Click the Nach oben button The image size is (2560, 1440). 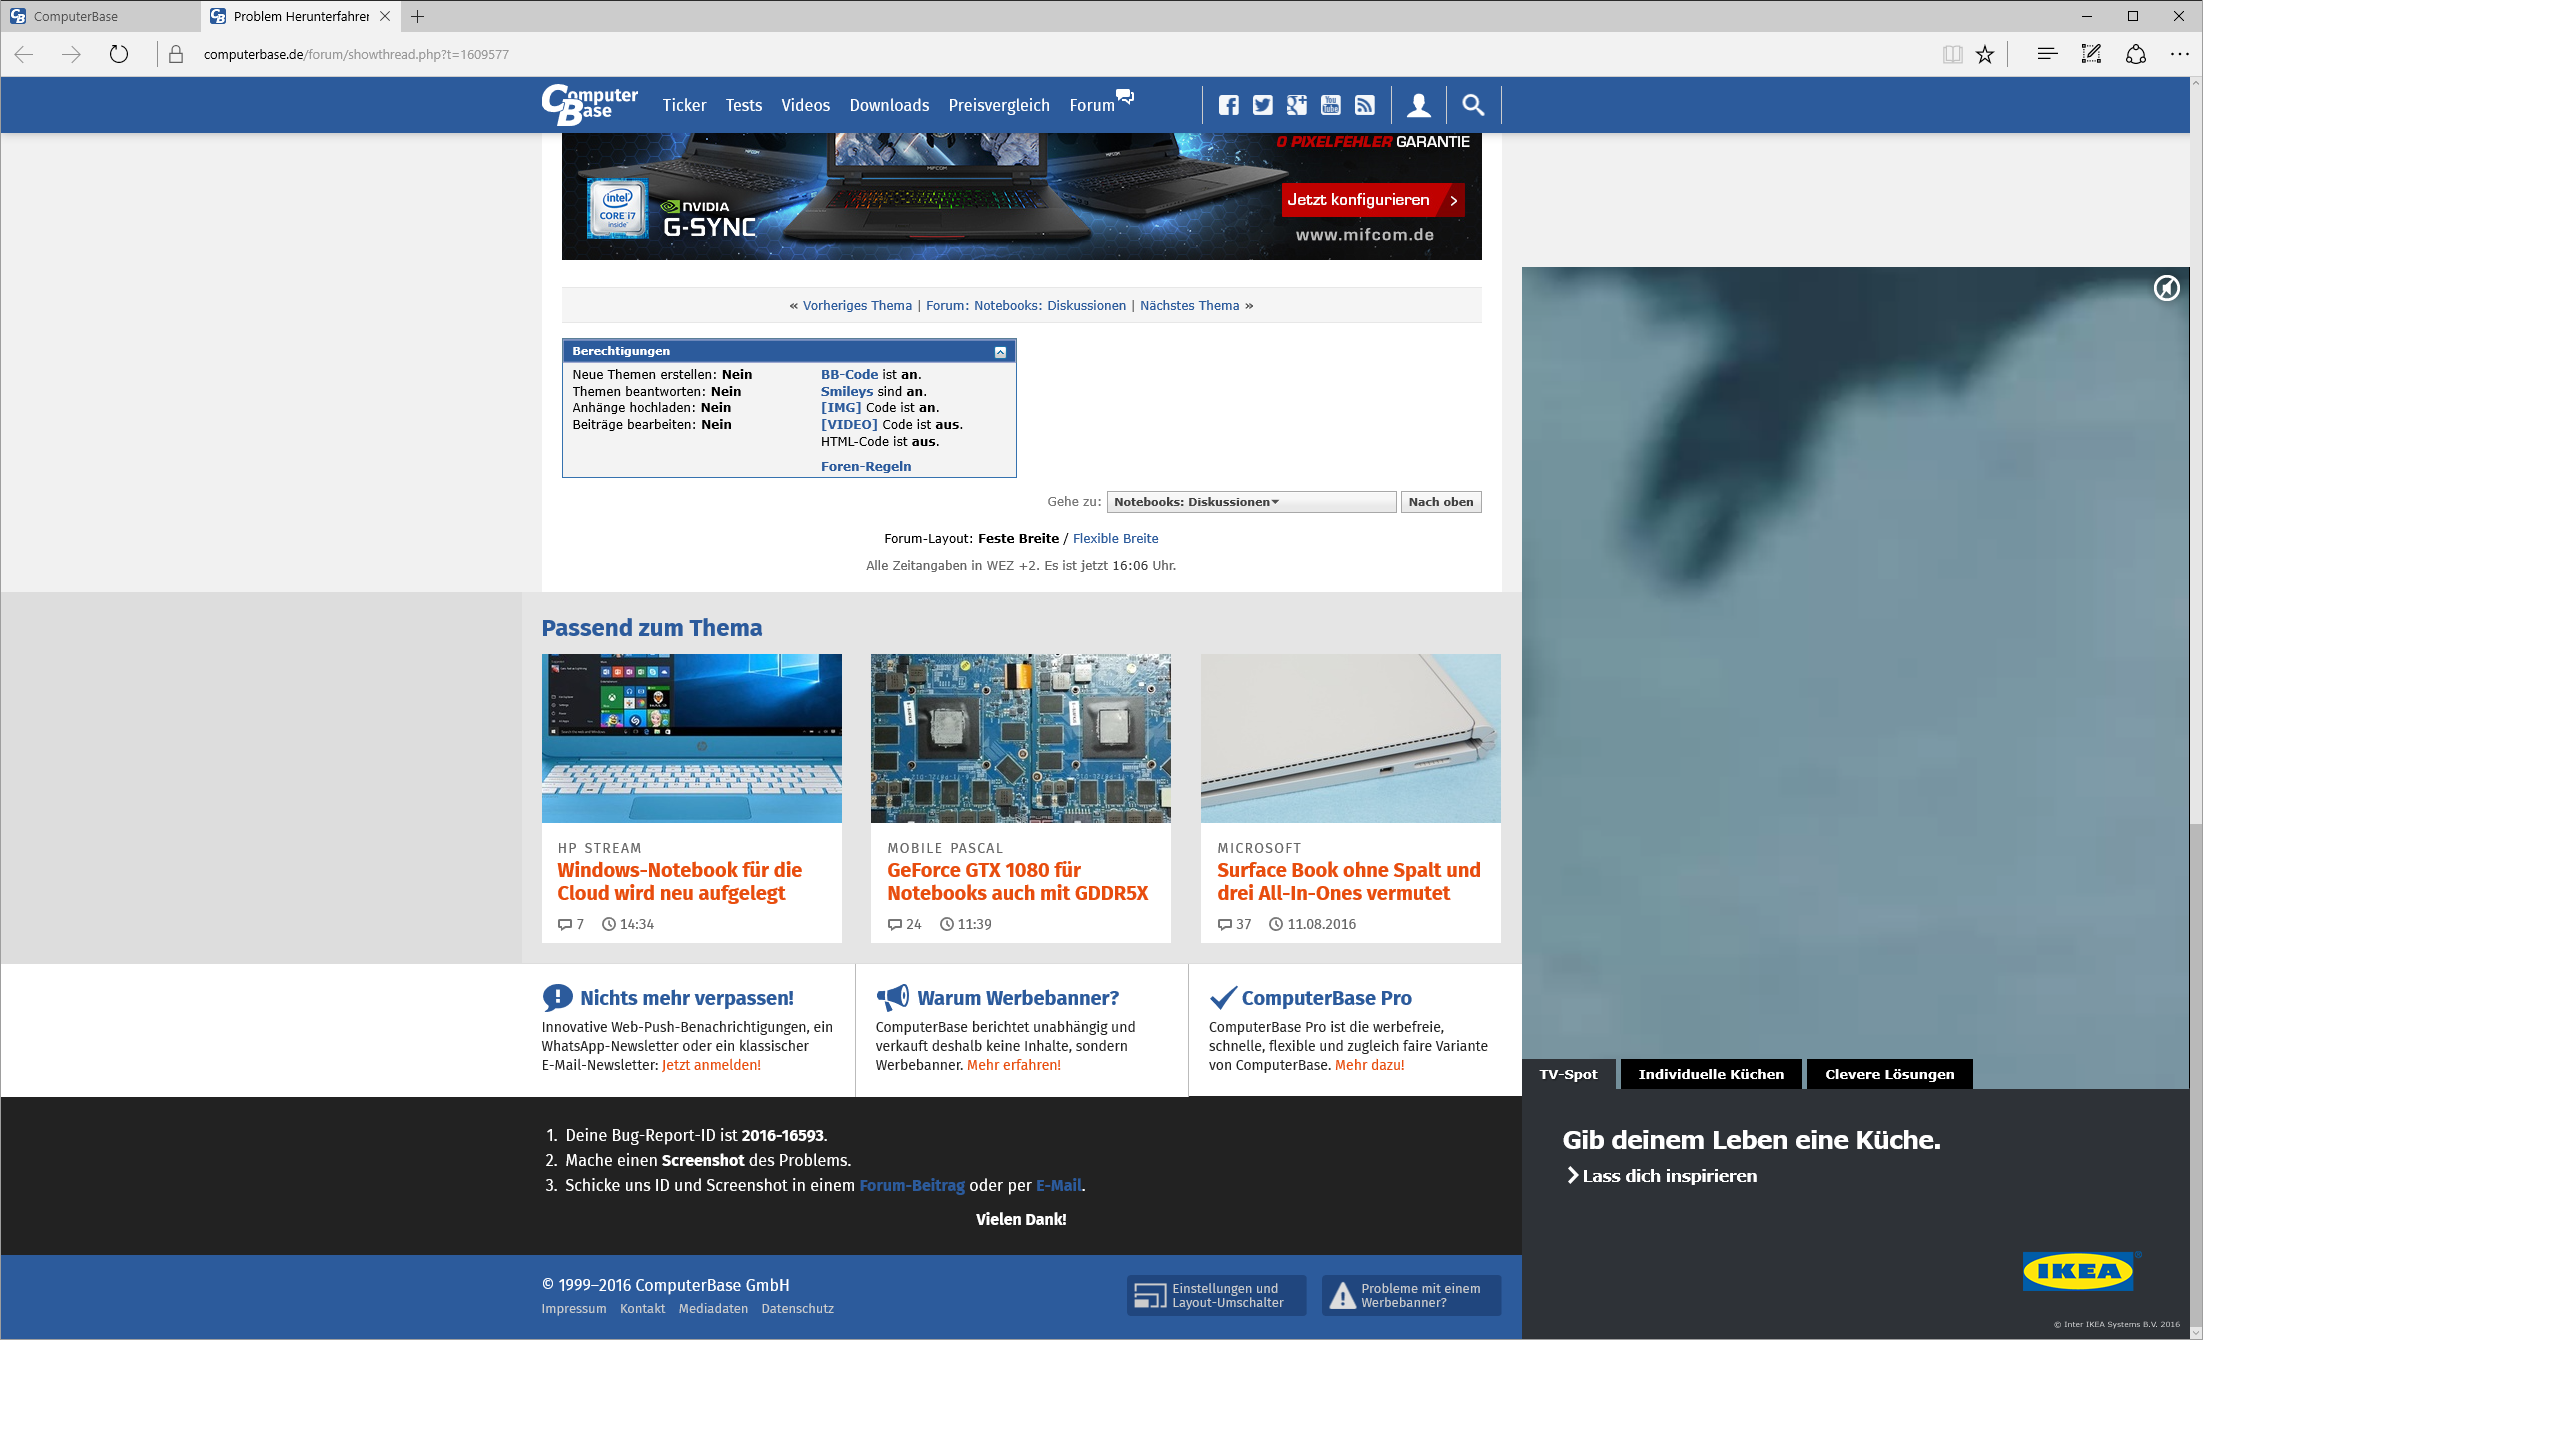(1440, 502)
